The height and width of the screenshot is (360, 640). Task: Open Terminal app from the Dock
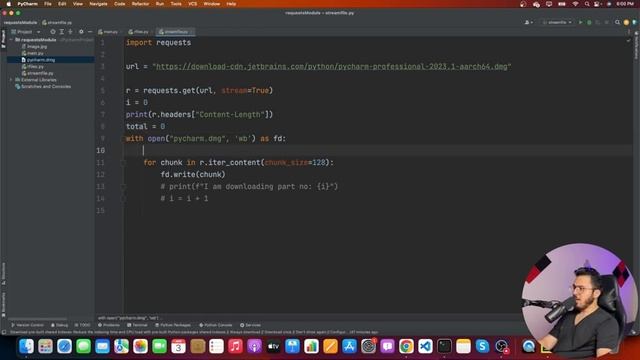click(444, 347)
